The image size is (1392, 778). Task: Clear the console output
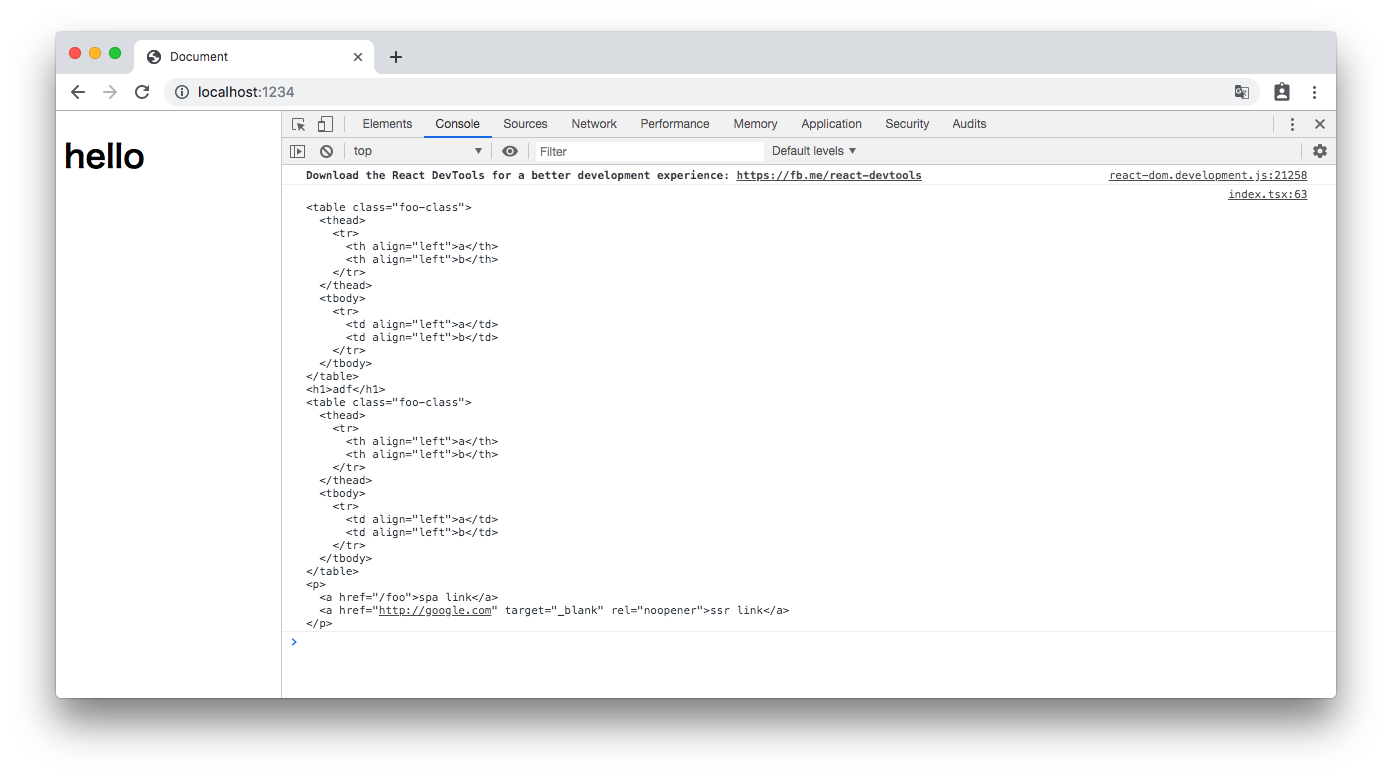tap(326, 151)
